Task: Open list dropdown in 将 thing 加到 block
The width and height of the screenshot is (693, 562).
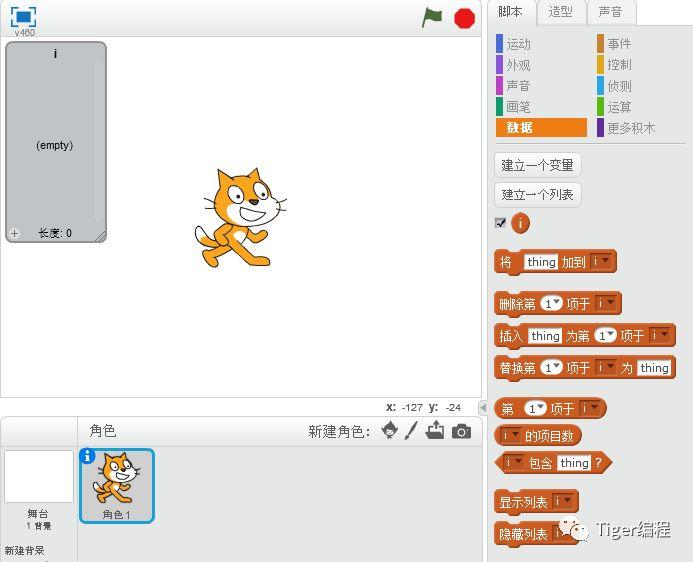Action: coord(601,262)
